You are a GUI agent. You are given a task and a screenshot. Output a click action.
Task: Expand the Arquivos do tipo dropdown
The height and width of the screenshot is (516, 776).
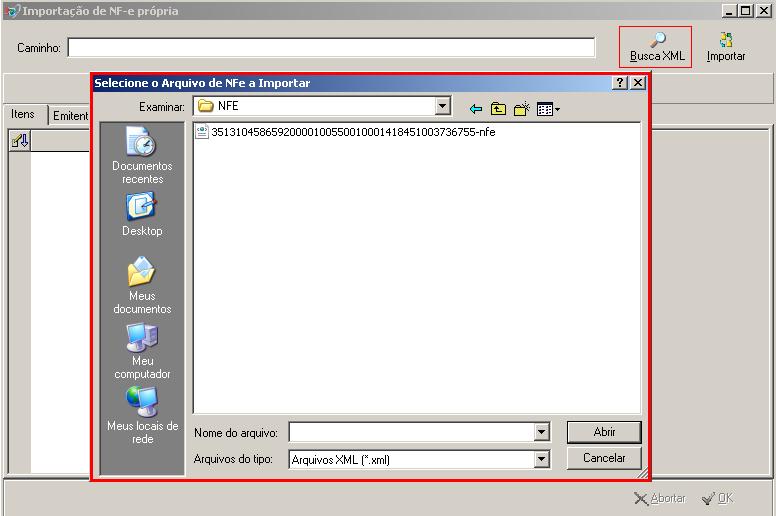542,459
